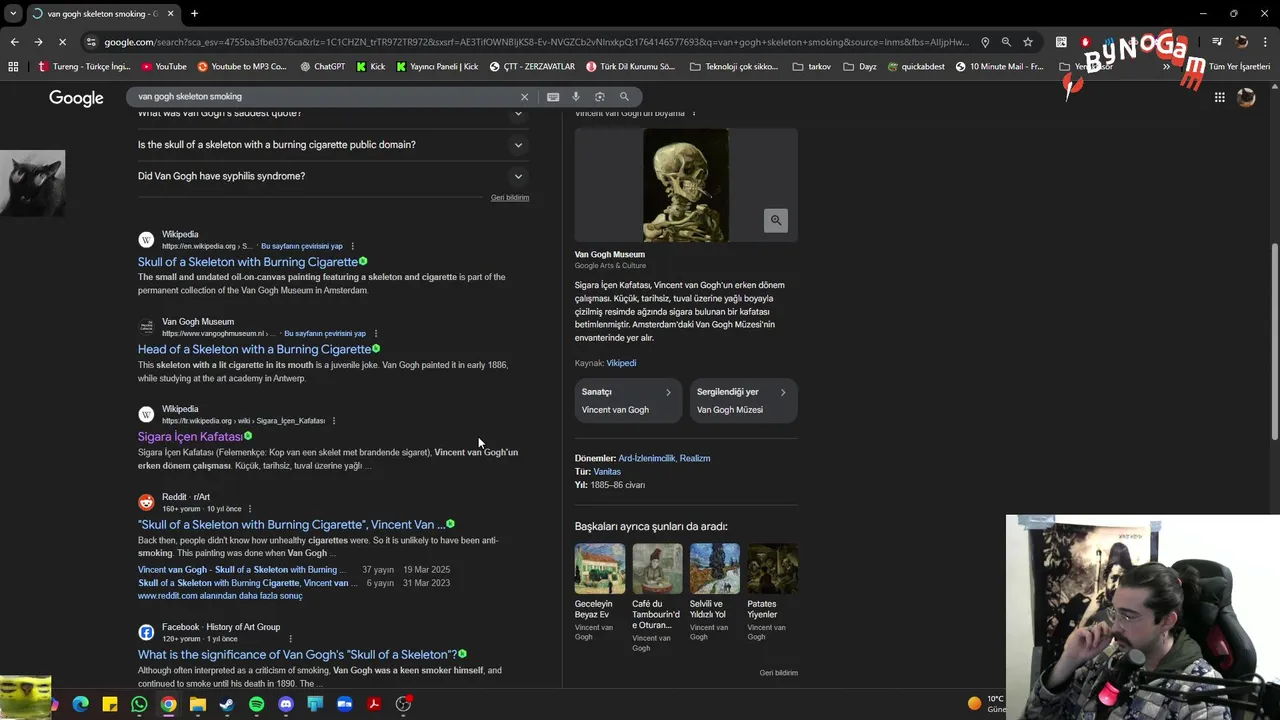Open the Google apps grid icon
1280x720 pixels.
tap(1220, 97)
